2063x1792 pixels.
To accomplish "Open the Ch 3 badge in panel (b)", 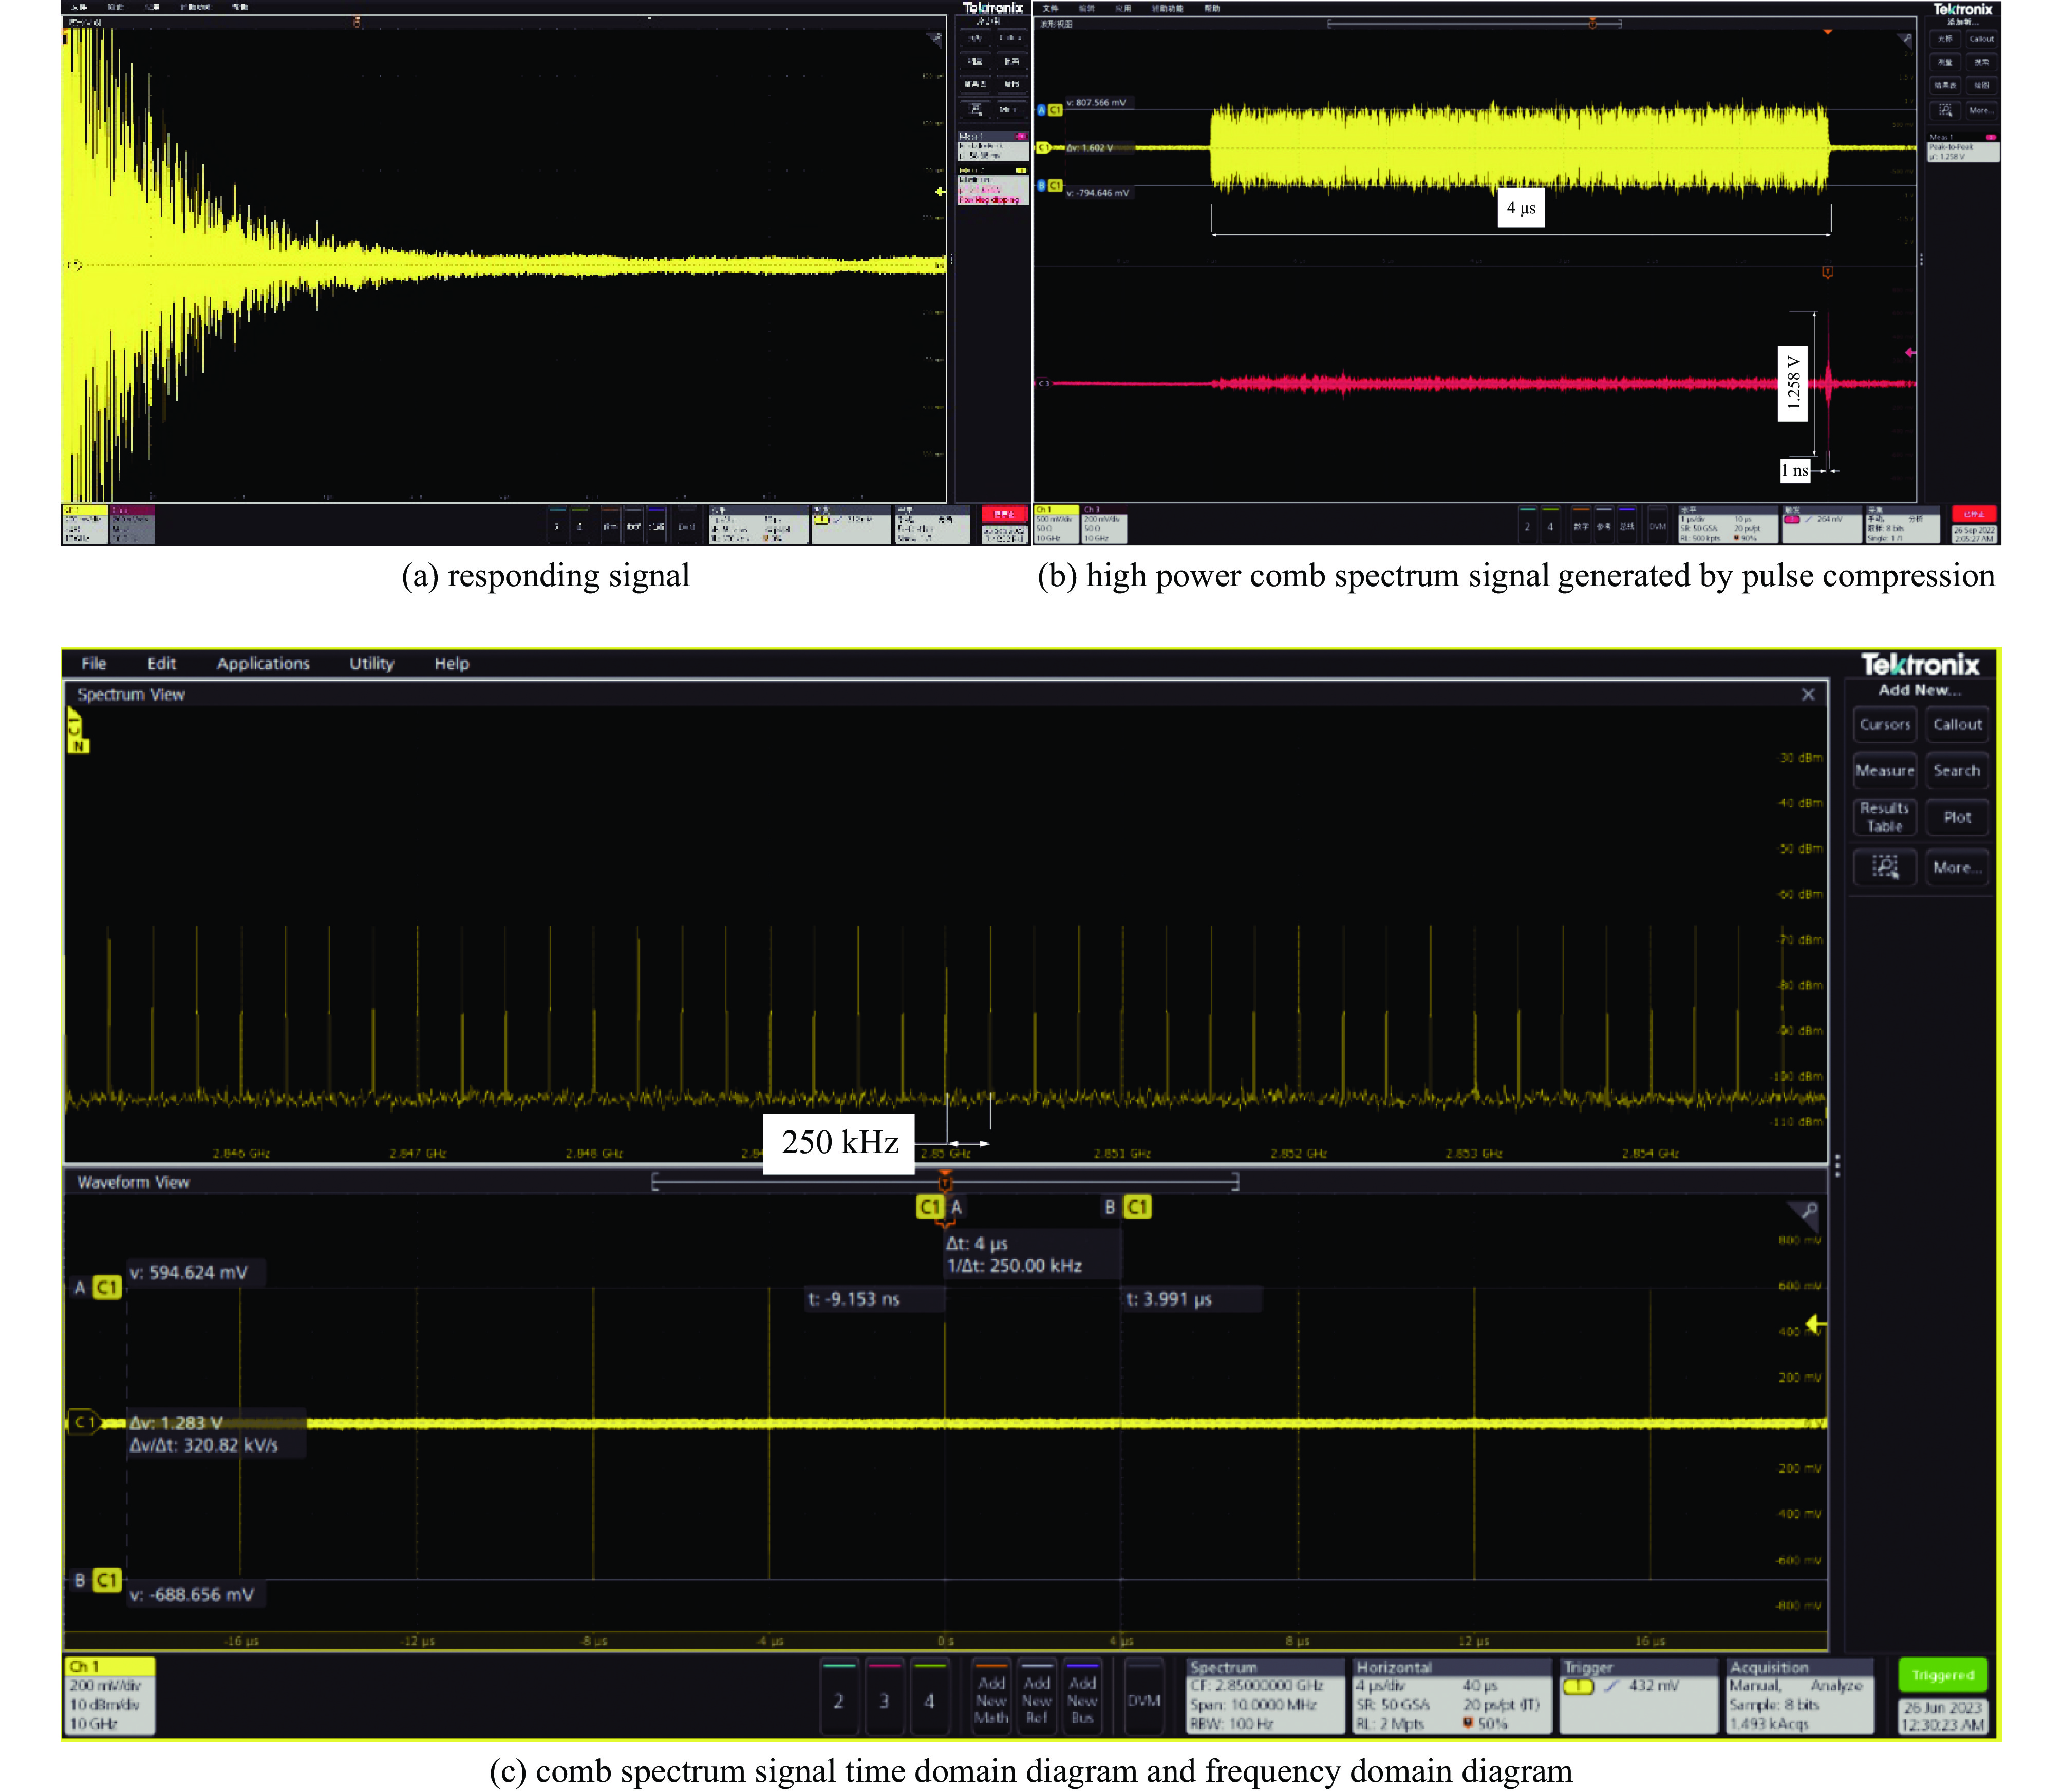I will (1104, 524).
